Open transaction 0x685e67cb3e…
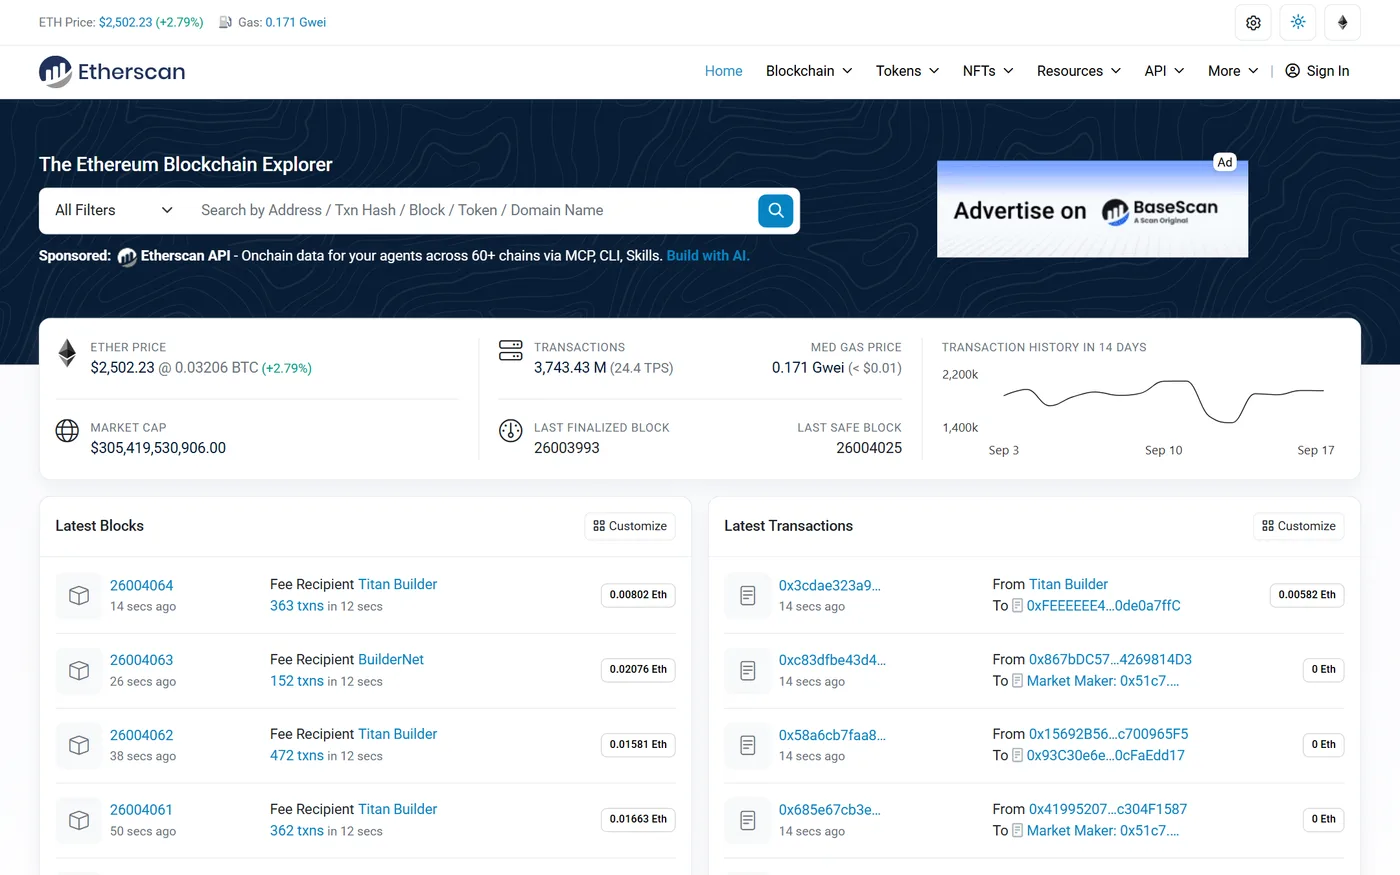This screenshot has width=1400, height=875. point(830,810)
